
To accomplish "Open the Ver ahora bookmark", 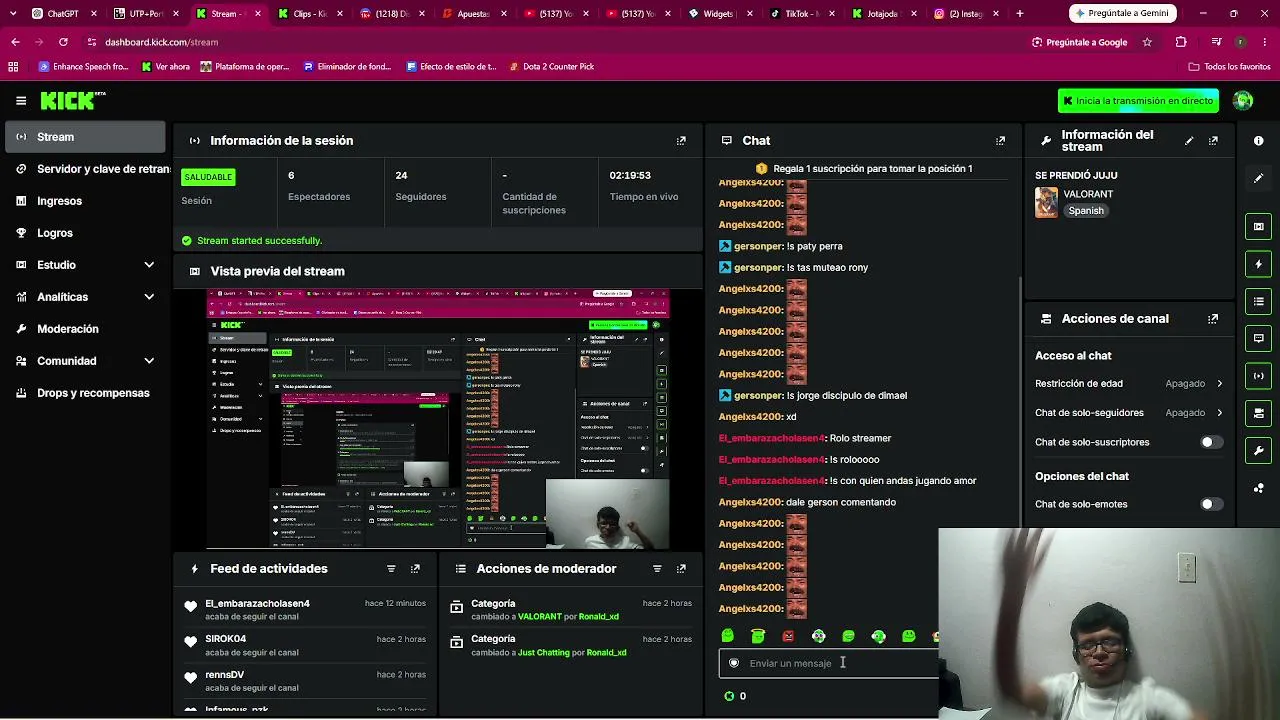I will [165, 67].
